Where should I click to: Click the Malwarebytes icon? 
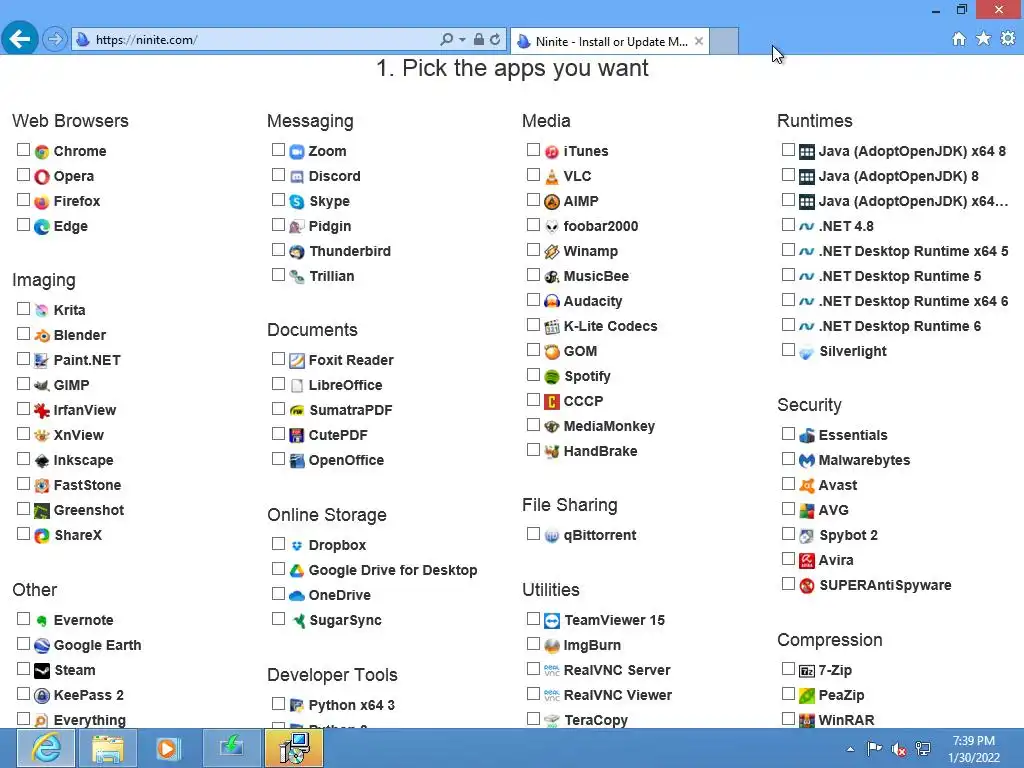pos(807,460)
